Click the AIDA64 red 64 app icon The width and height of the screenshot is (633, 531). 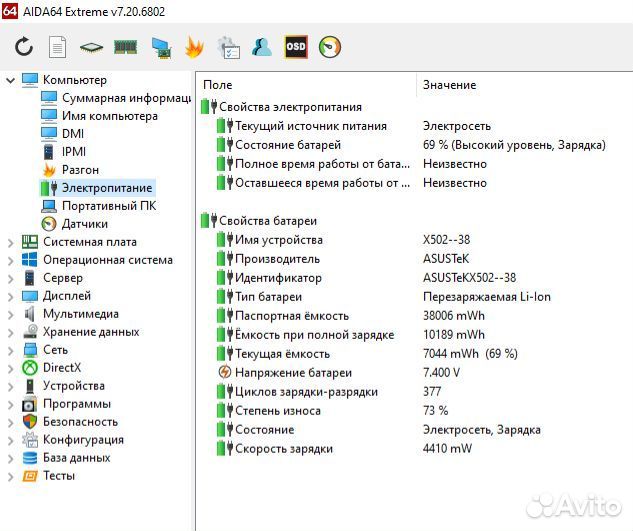[x=9, y=11]
